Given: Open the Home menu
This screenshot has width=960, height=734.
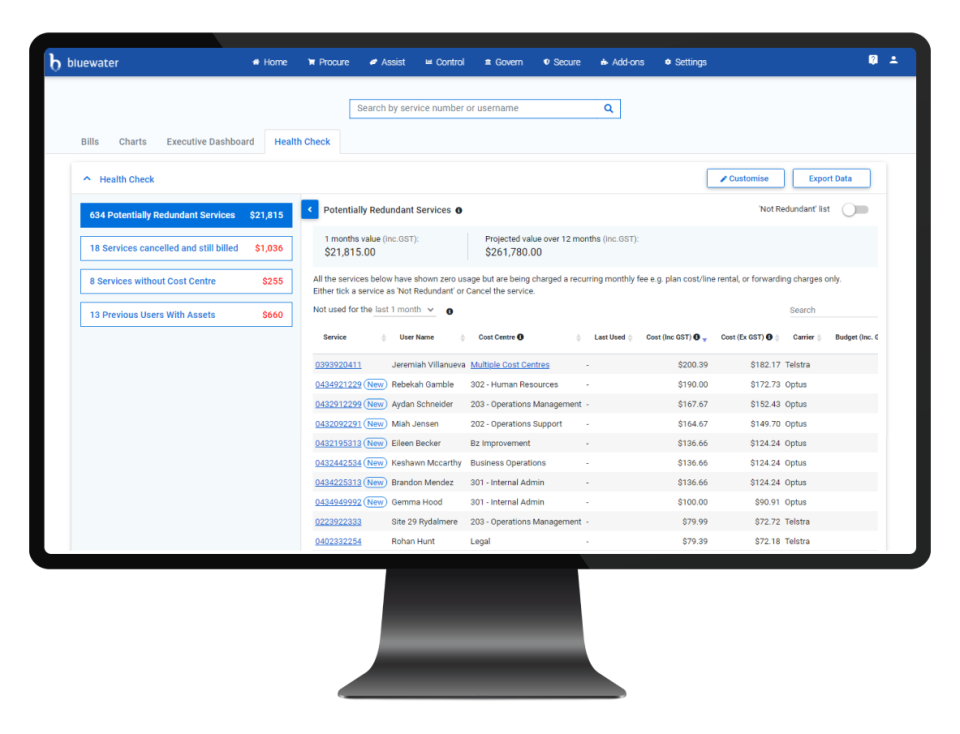Looking at the screenshot, I should click(x=269, y=62).
